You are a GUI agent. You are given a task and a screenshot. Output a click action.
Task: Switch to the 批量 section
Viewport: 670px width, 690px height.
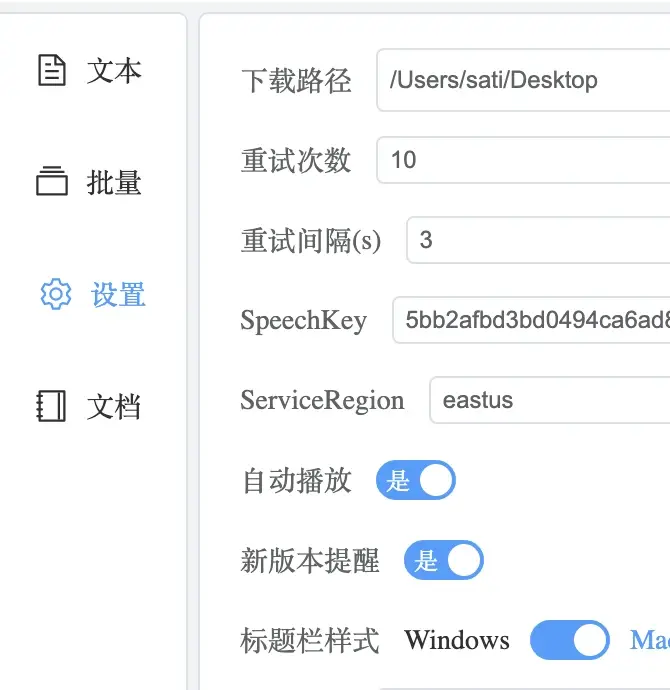click(x=90, y=182)
